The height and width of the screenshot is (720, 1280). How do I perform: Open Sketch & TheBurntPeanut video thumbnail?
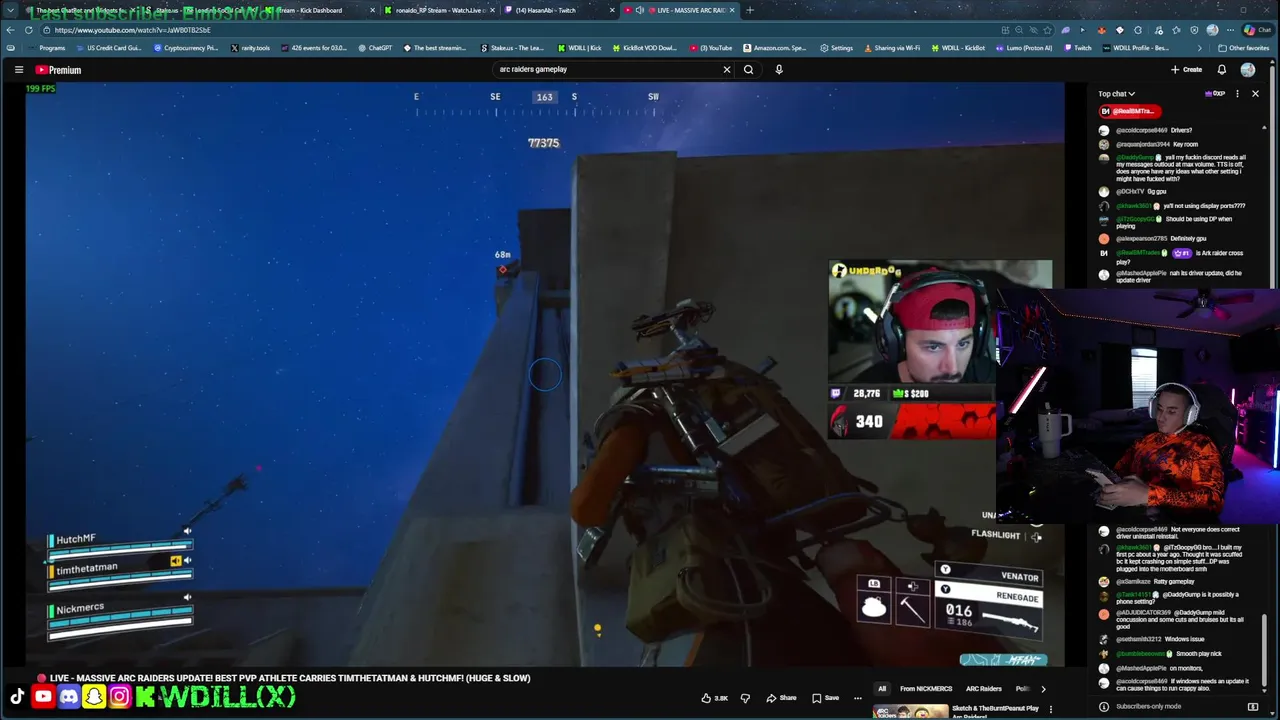[x=911, y=711]
